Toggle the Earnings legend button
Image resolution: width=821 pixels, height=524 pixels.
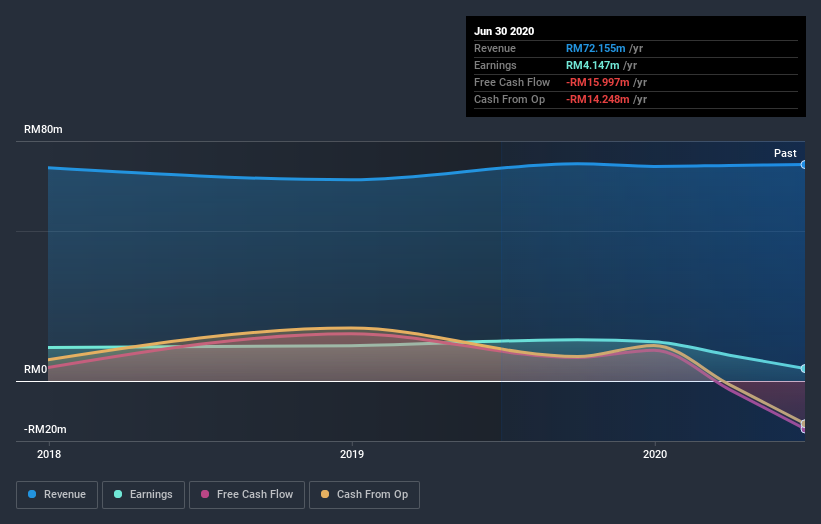click(143, 495)
